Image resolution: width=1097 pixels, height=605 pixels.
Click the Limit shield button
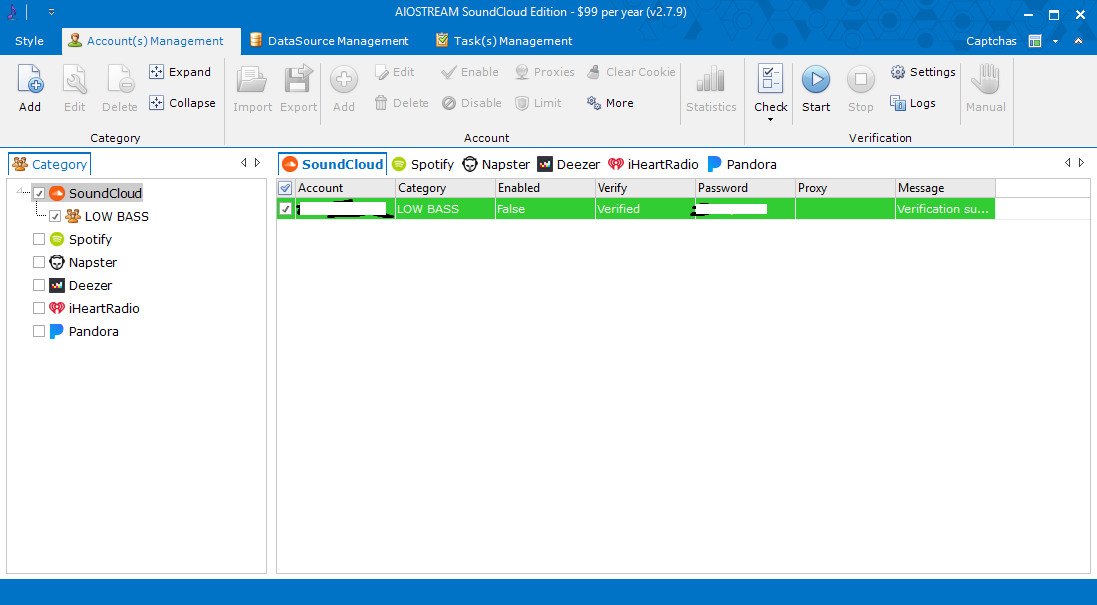coord(538,103)
